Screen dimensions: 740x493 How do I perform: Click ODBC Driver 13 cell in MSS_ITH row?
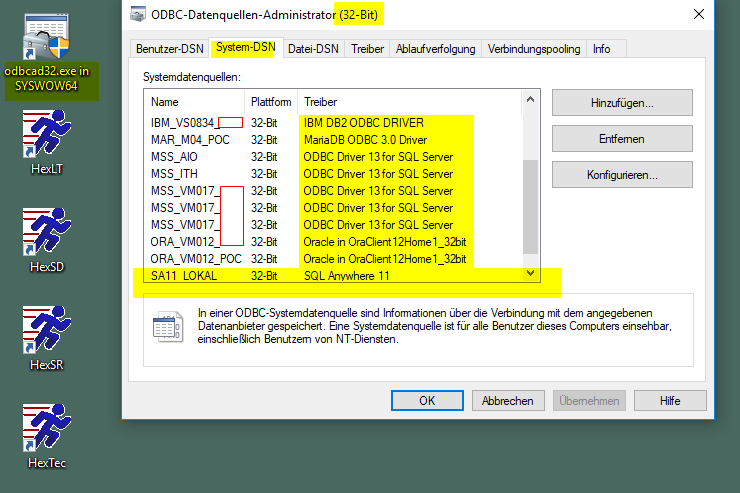click(378, 174)
